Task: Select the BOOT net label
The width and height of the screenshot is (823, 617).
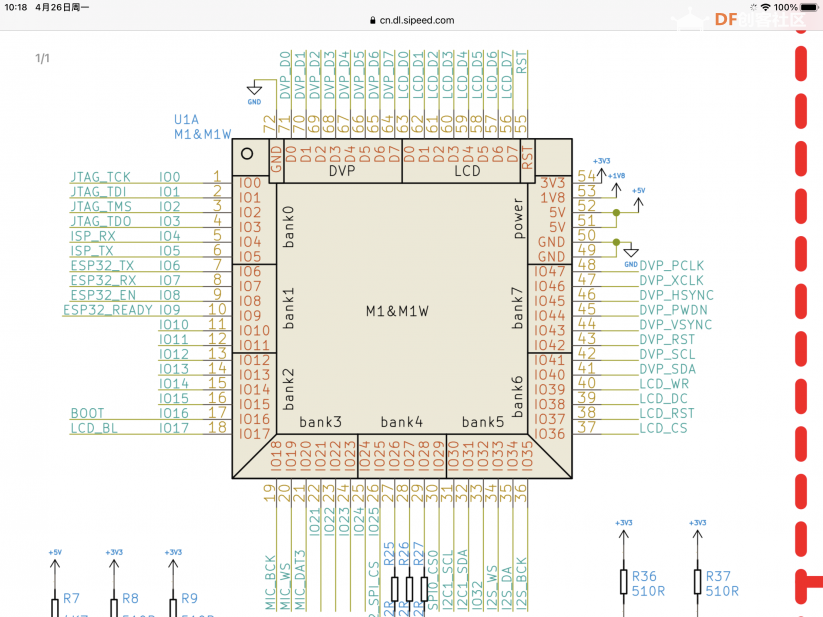Action: tap(88, 413)
